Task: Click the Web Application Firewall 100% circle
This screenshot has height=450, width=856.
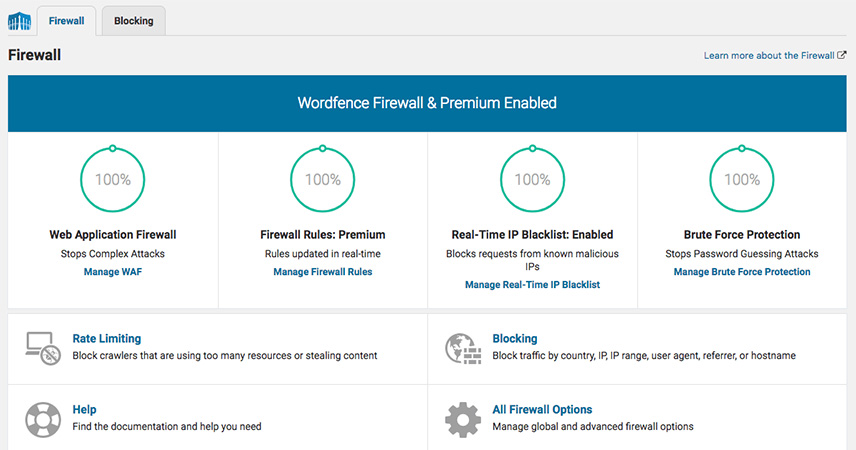Action: coord(112,180)
